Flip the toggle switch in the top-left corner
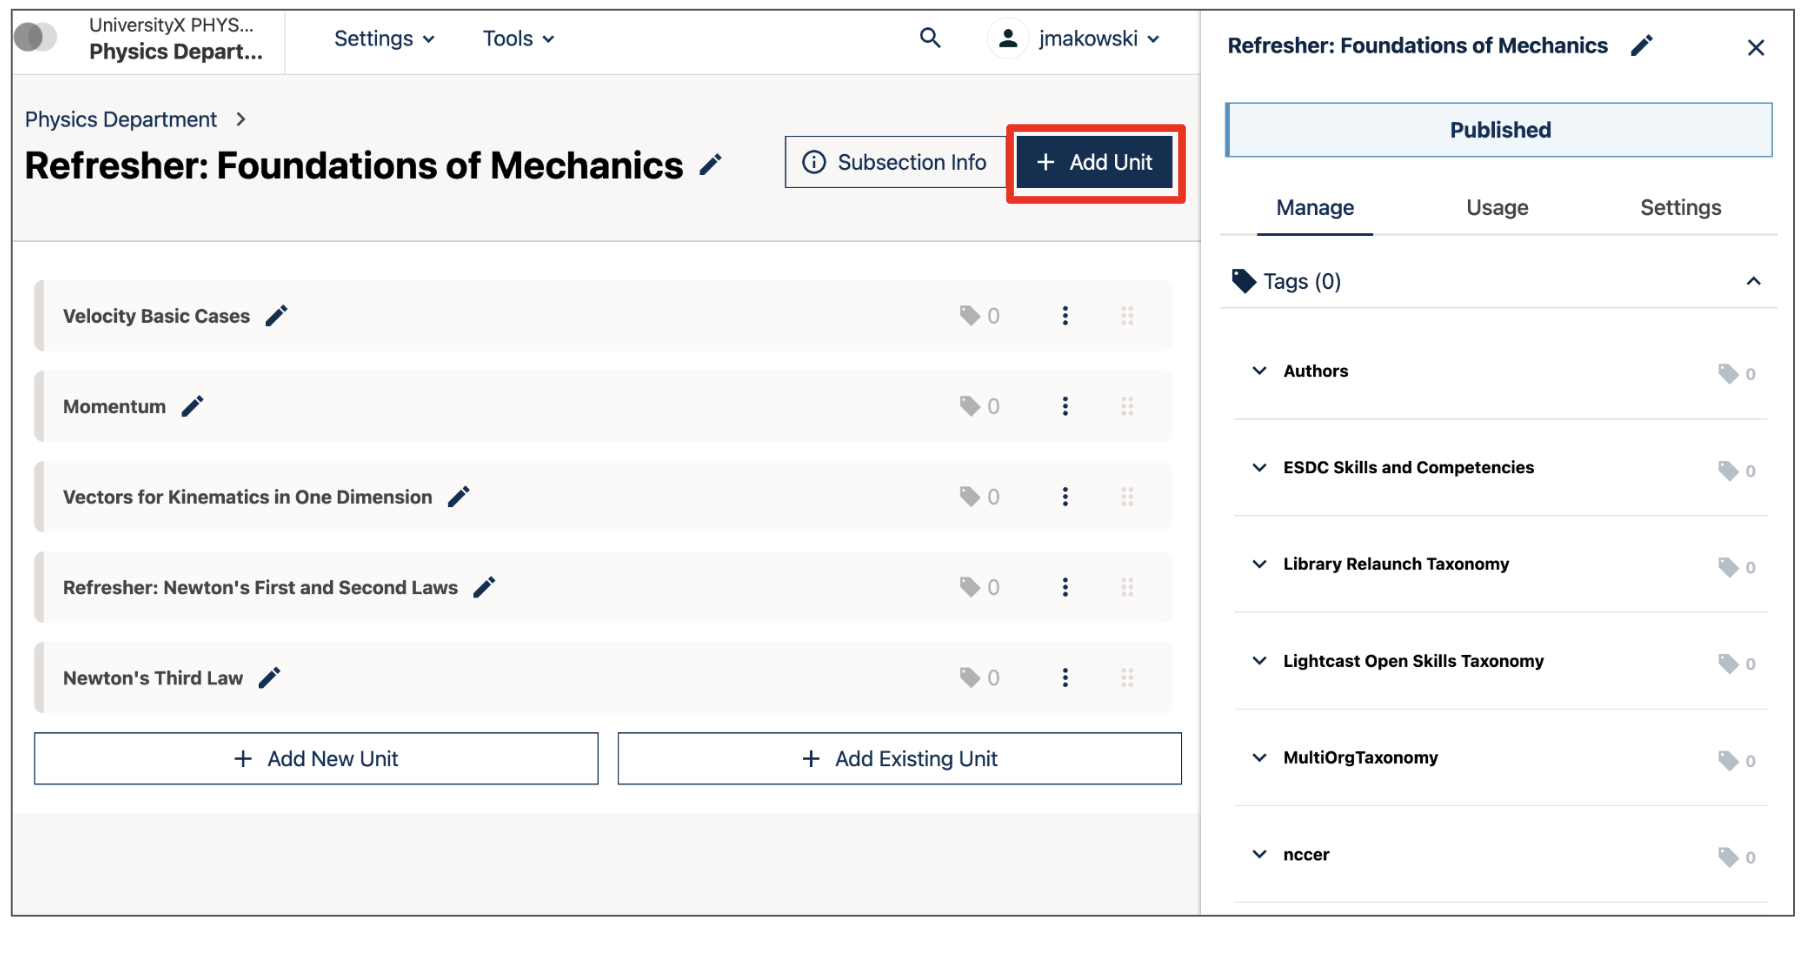Viewport: 1814px width, 960px height. pos(36,36)
